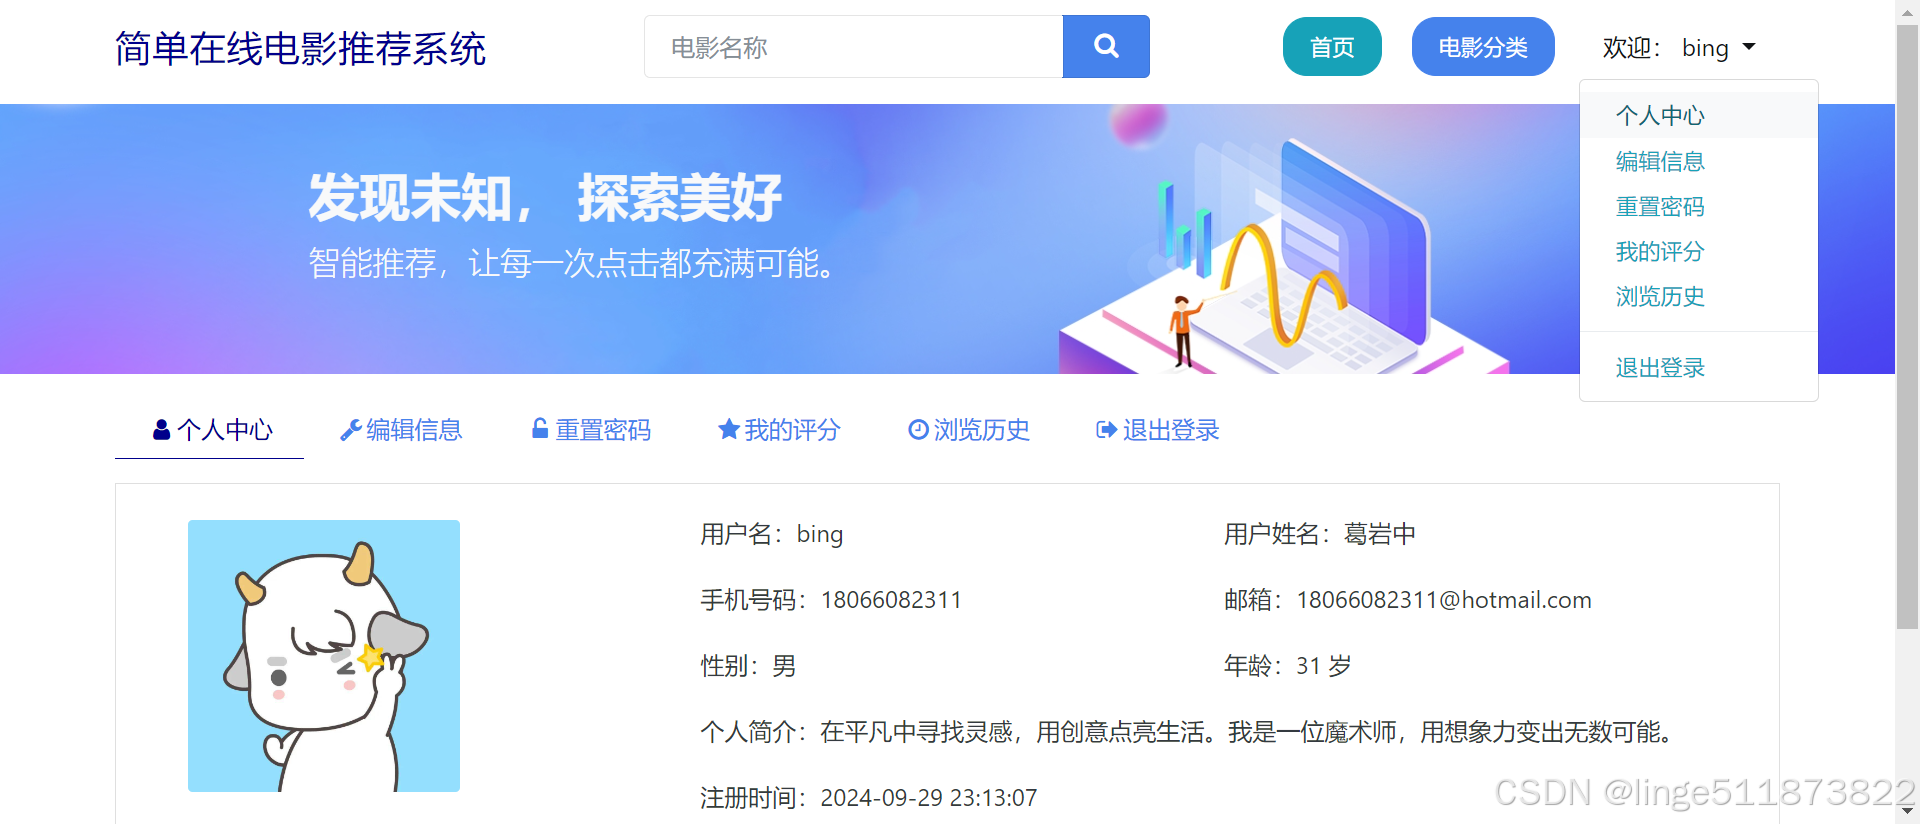This screenshot has height=824, width=1920.
Task: Click the email 18066082311@hotmail.com text
Action: pos(1444,600)
